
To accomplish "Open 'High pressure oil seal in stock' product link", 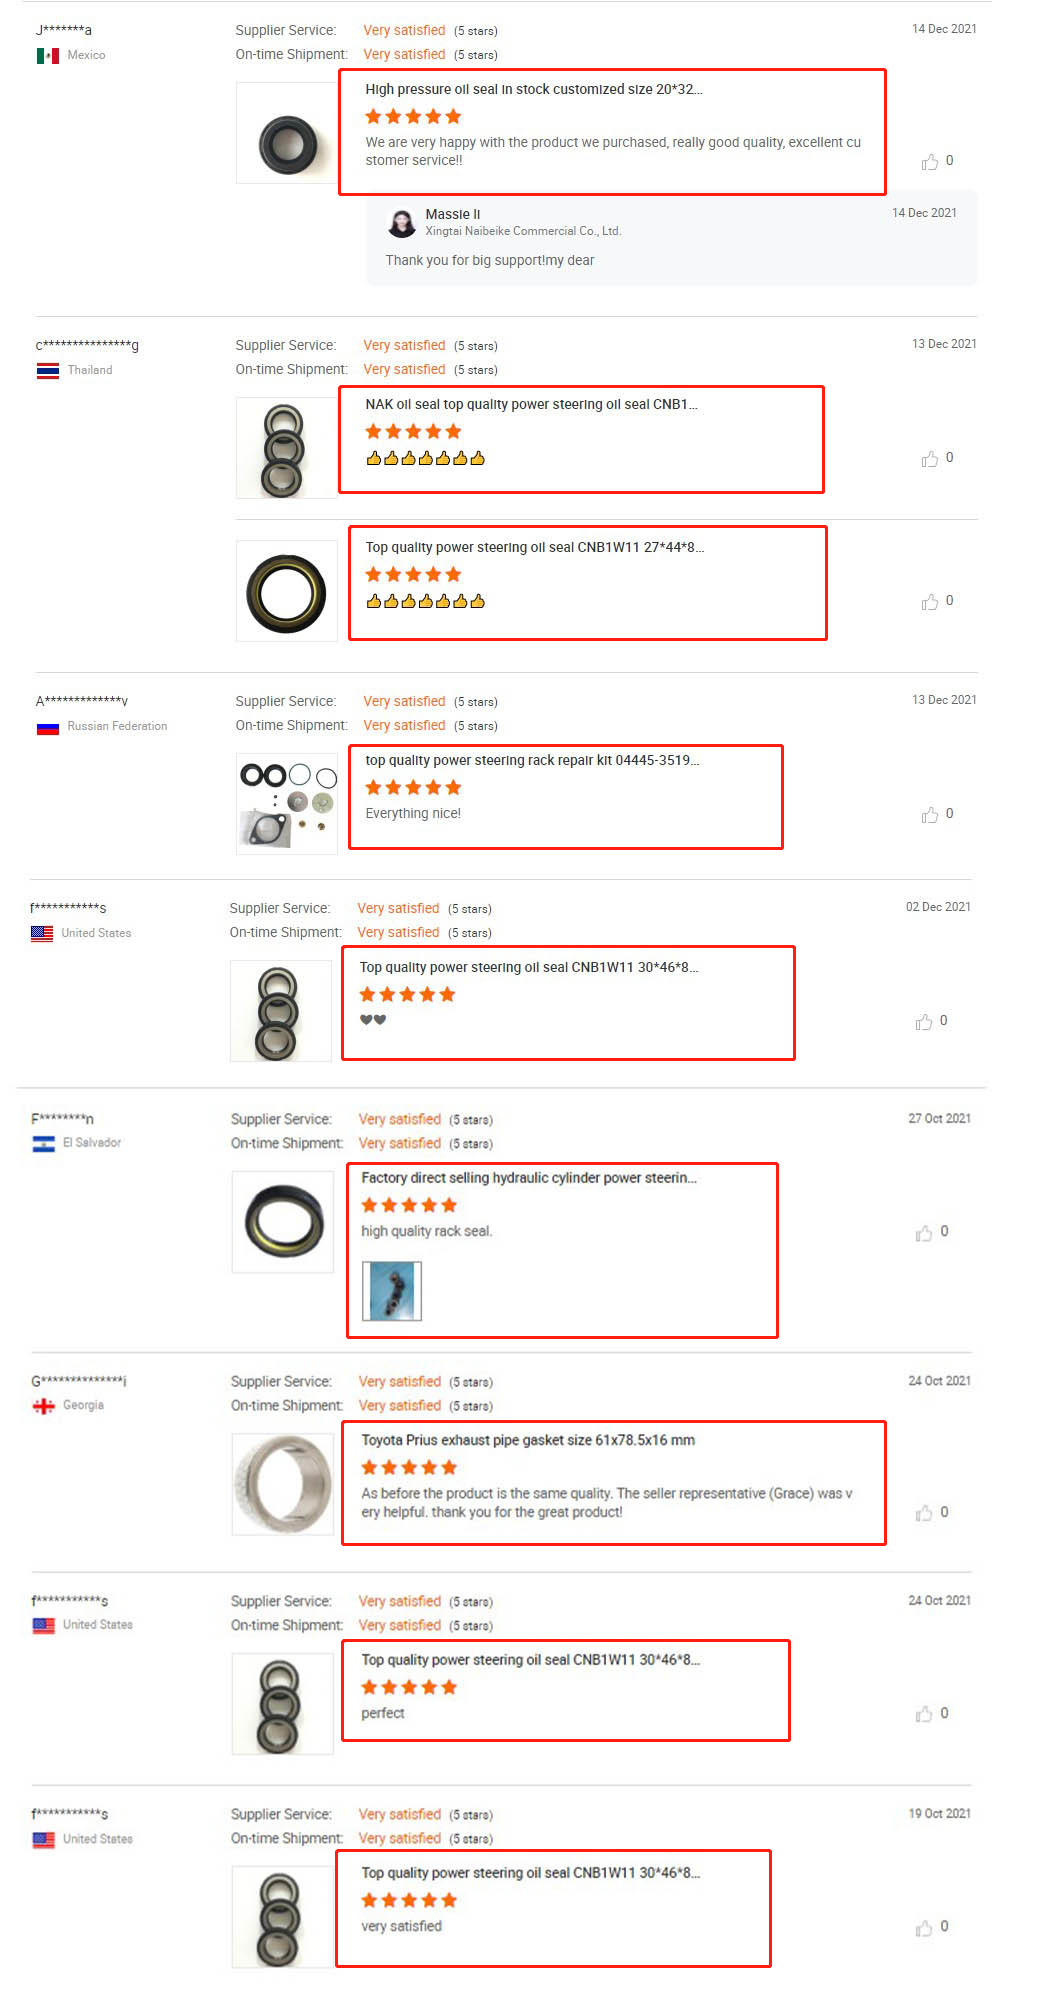I will point(533,89).
